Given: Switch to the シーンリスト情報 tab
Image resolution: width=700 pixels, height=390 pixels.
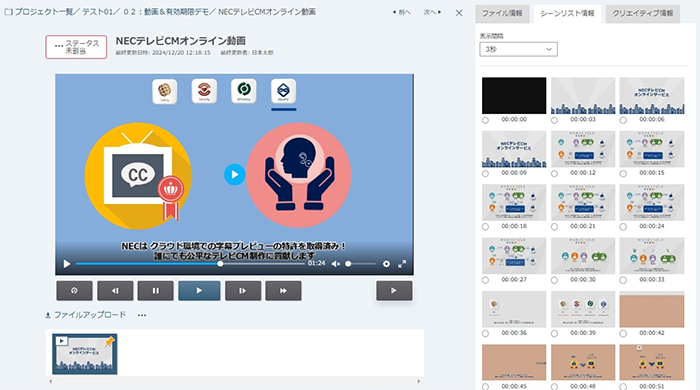Looking at the screenshot, I should (x=567, y=13).
